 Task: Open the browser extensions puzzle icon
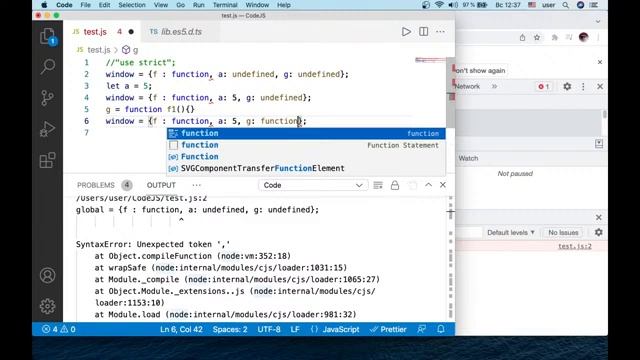tap(555, 38)
